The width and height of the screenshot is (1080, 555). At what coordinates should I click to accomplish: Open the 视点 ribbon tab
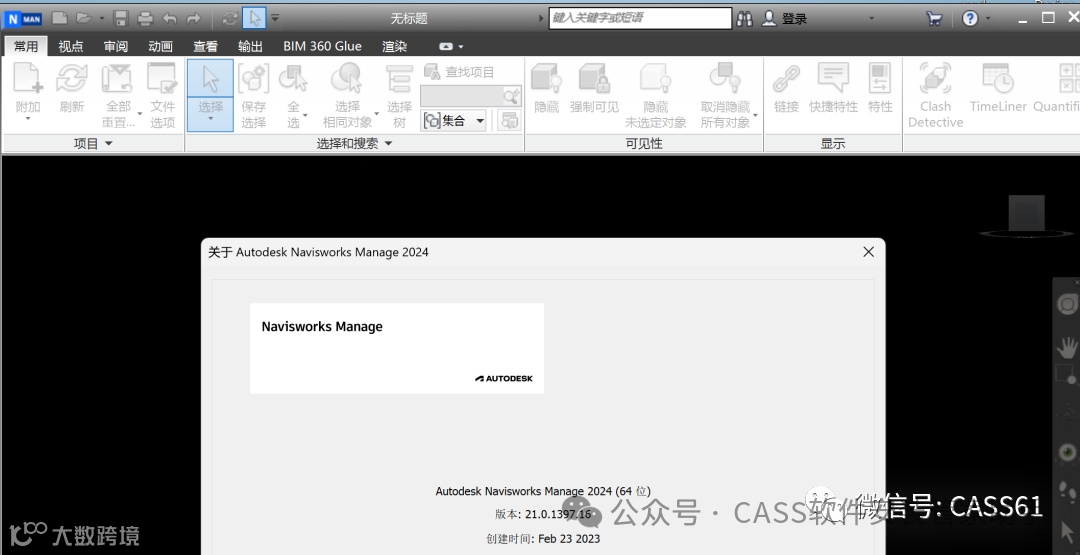[x=70, y=46]
